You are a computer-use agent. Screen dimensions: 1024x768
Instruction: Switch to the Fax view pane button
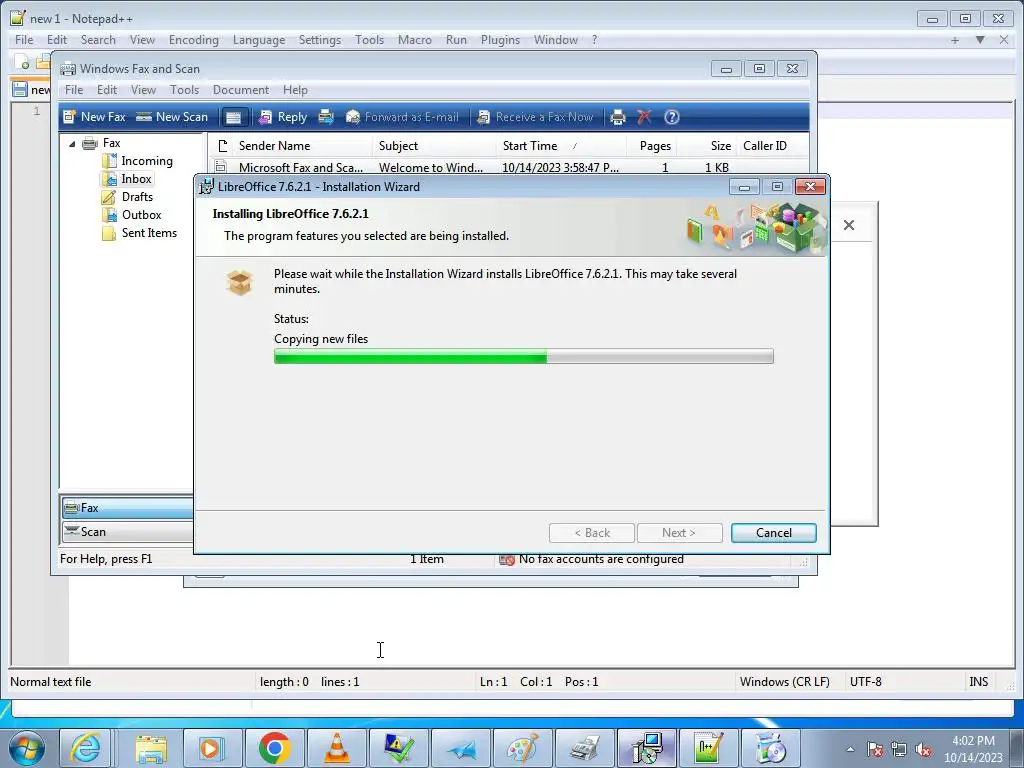127,507
